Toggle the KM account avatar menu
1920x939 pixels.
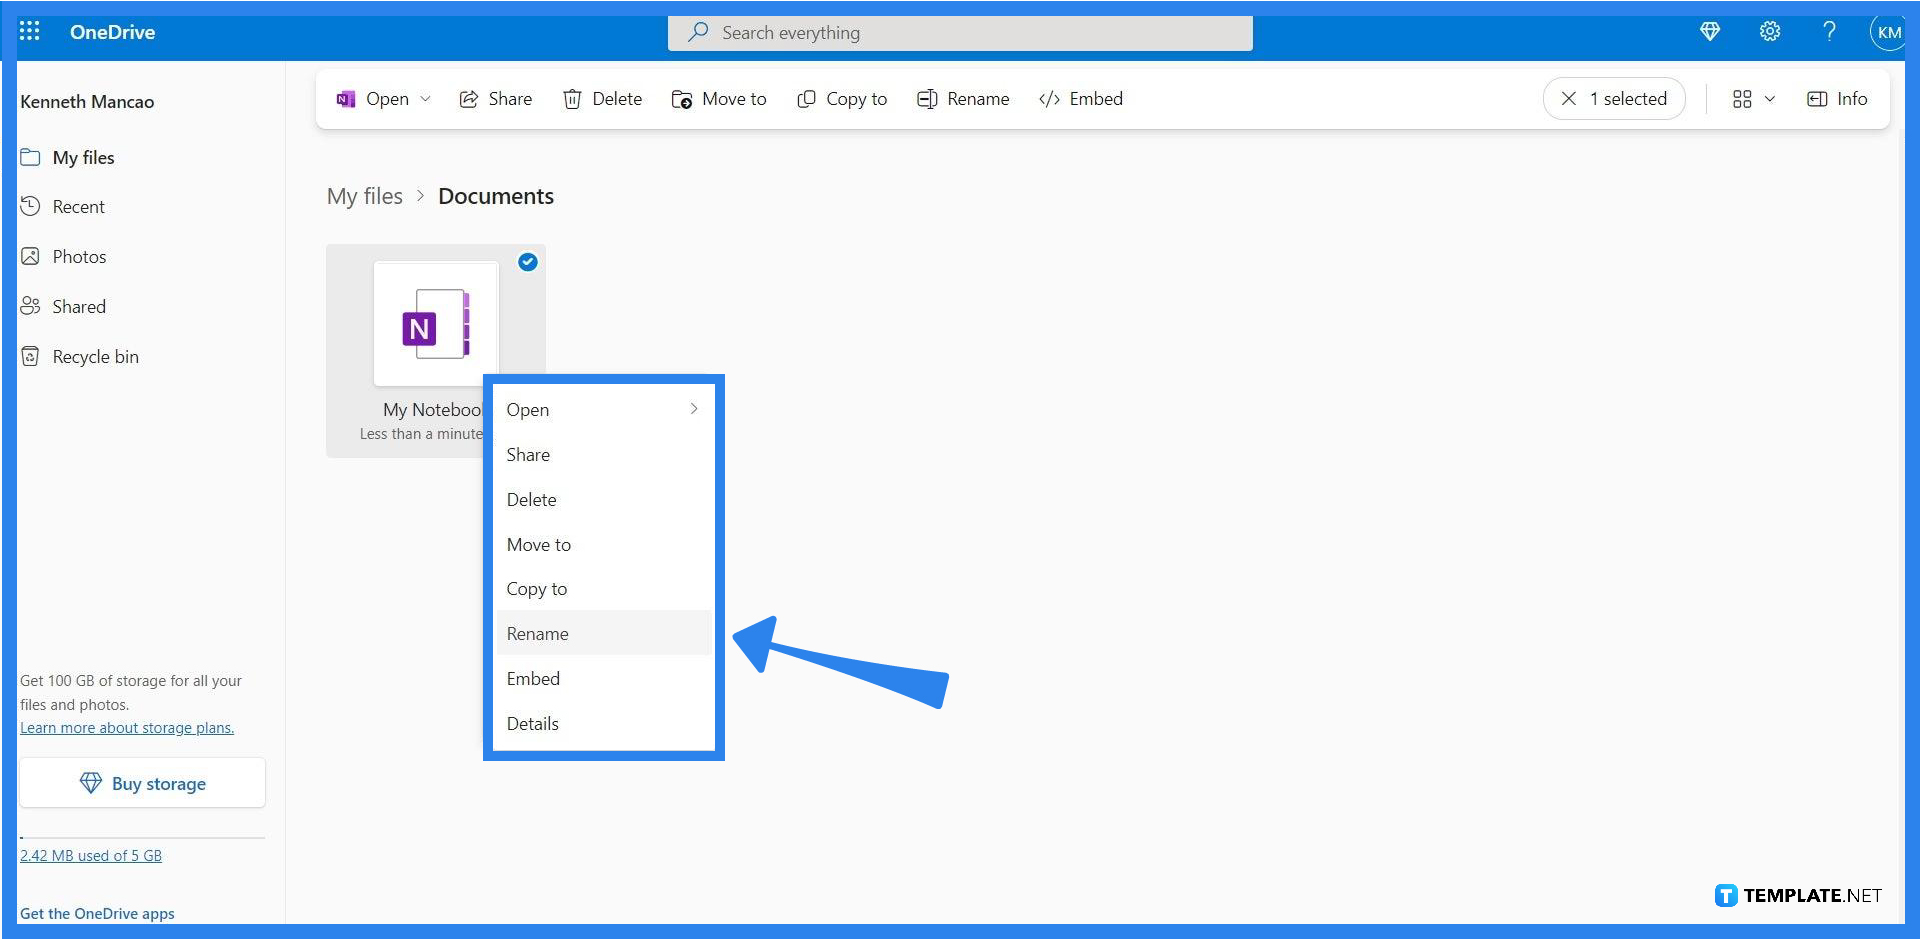point(1888,31)
